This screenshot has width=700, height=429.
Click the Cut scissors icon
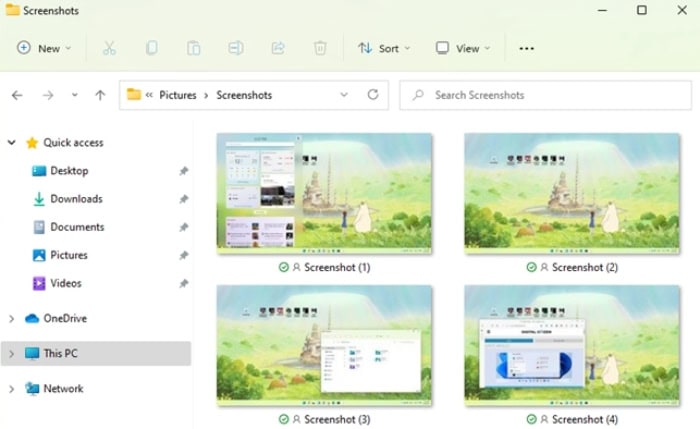coord(109,48)
